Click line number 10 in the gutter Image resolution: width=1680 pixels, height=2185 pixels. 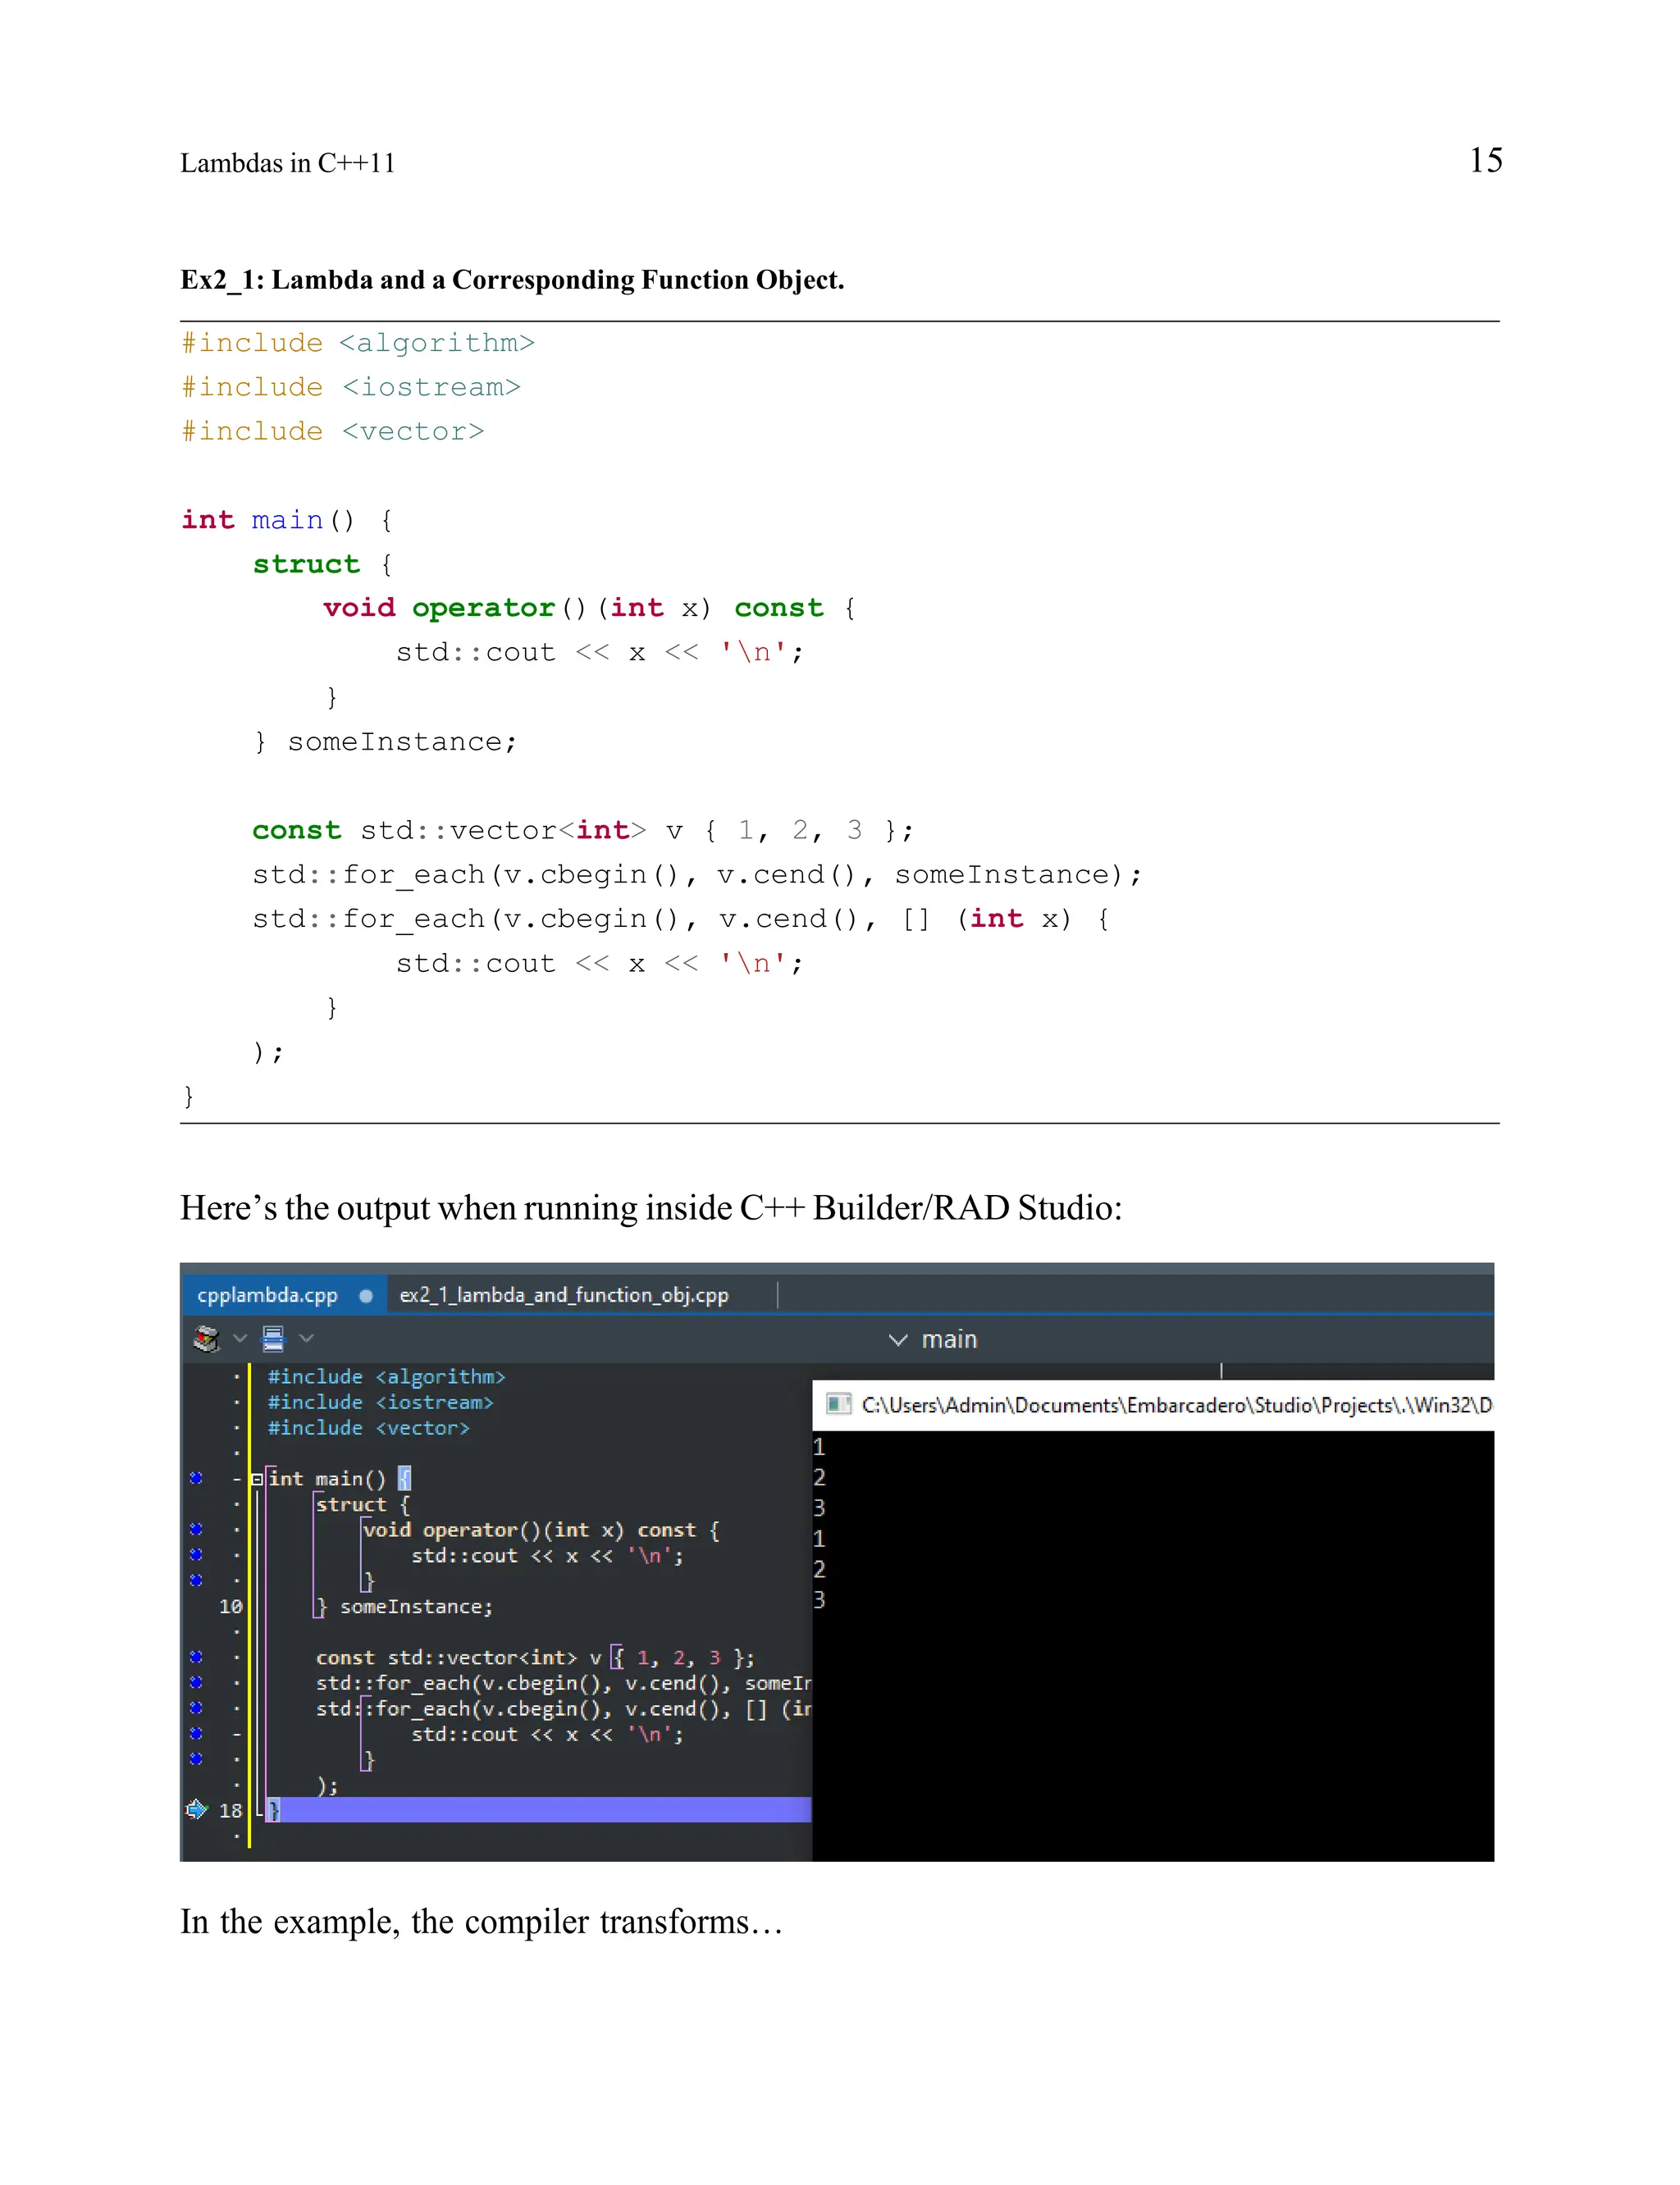[x=230, y=1606]
